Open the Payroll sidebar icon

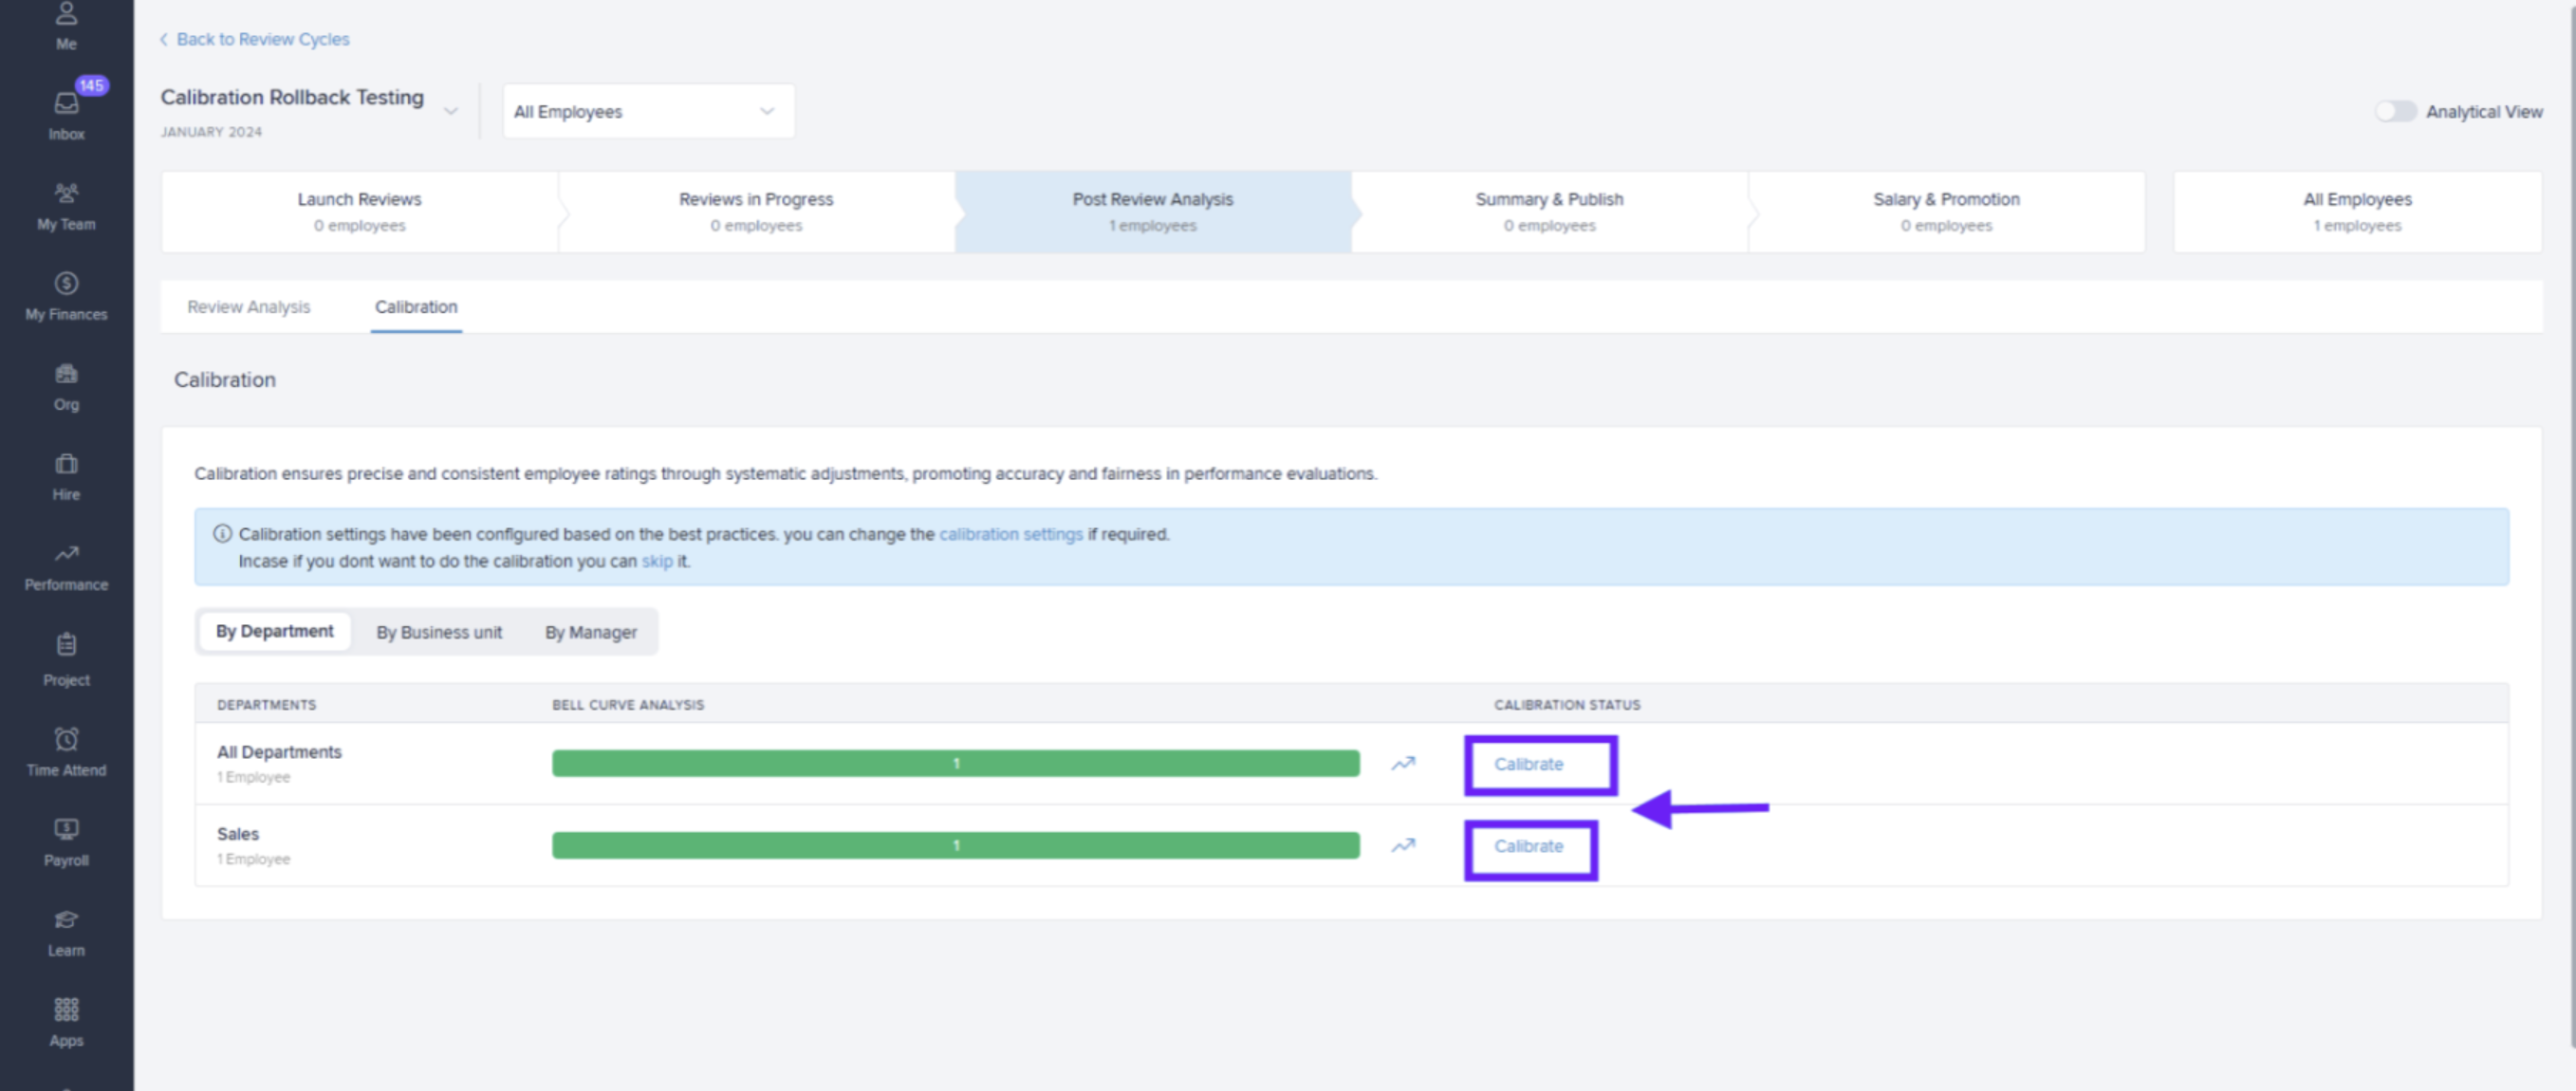point(66,841)
